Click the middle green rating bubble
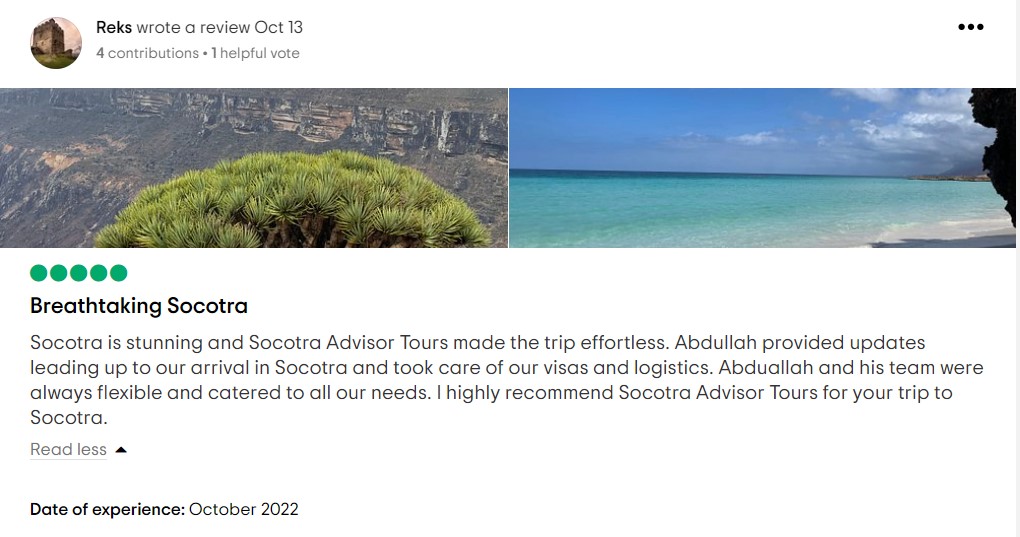Screen dimensions: 1020x537 point(79,273)
